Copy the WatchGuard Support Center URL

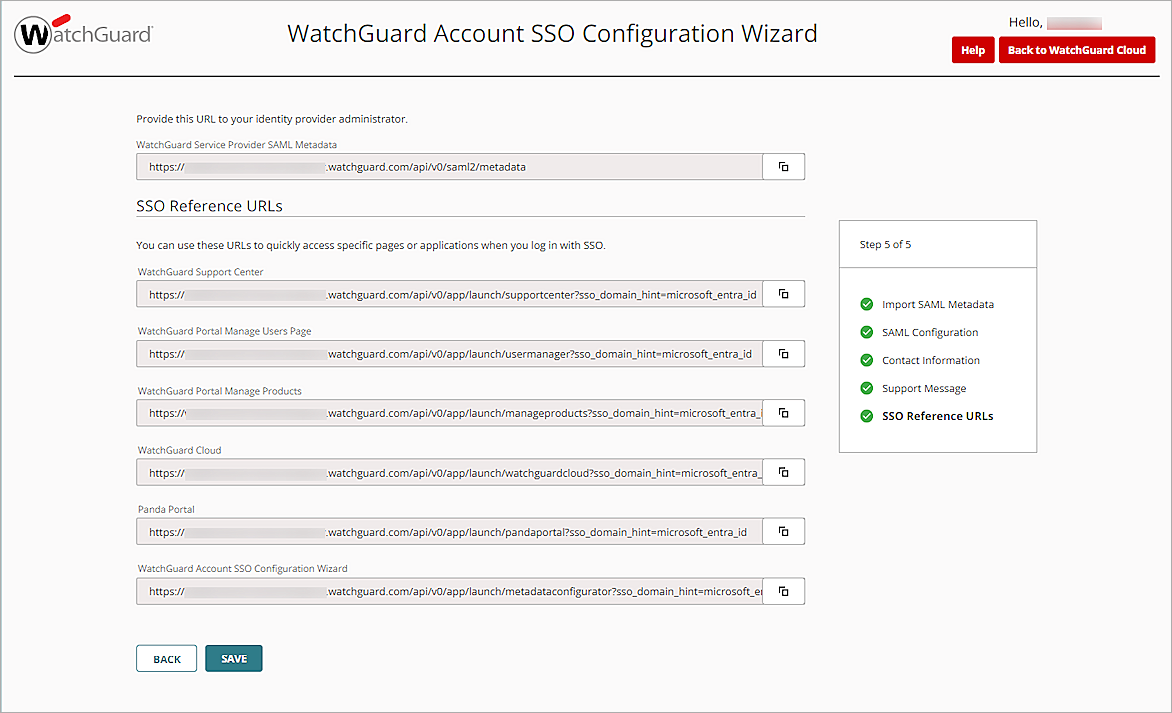tap(783, 293)
